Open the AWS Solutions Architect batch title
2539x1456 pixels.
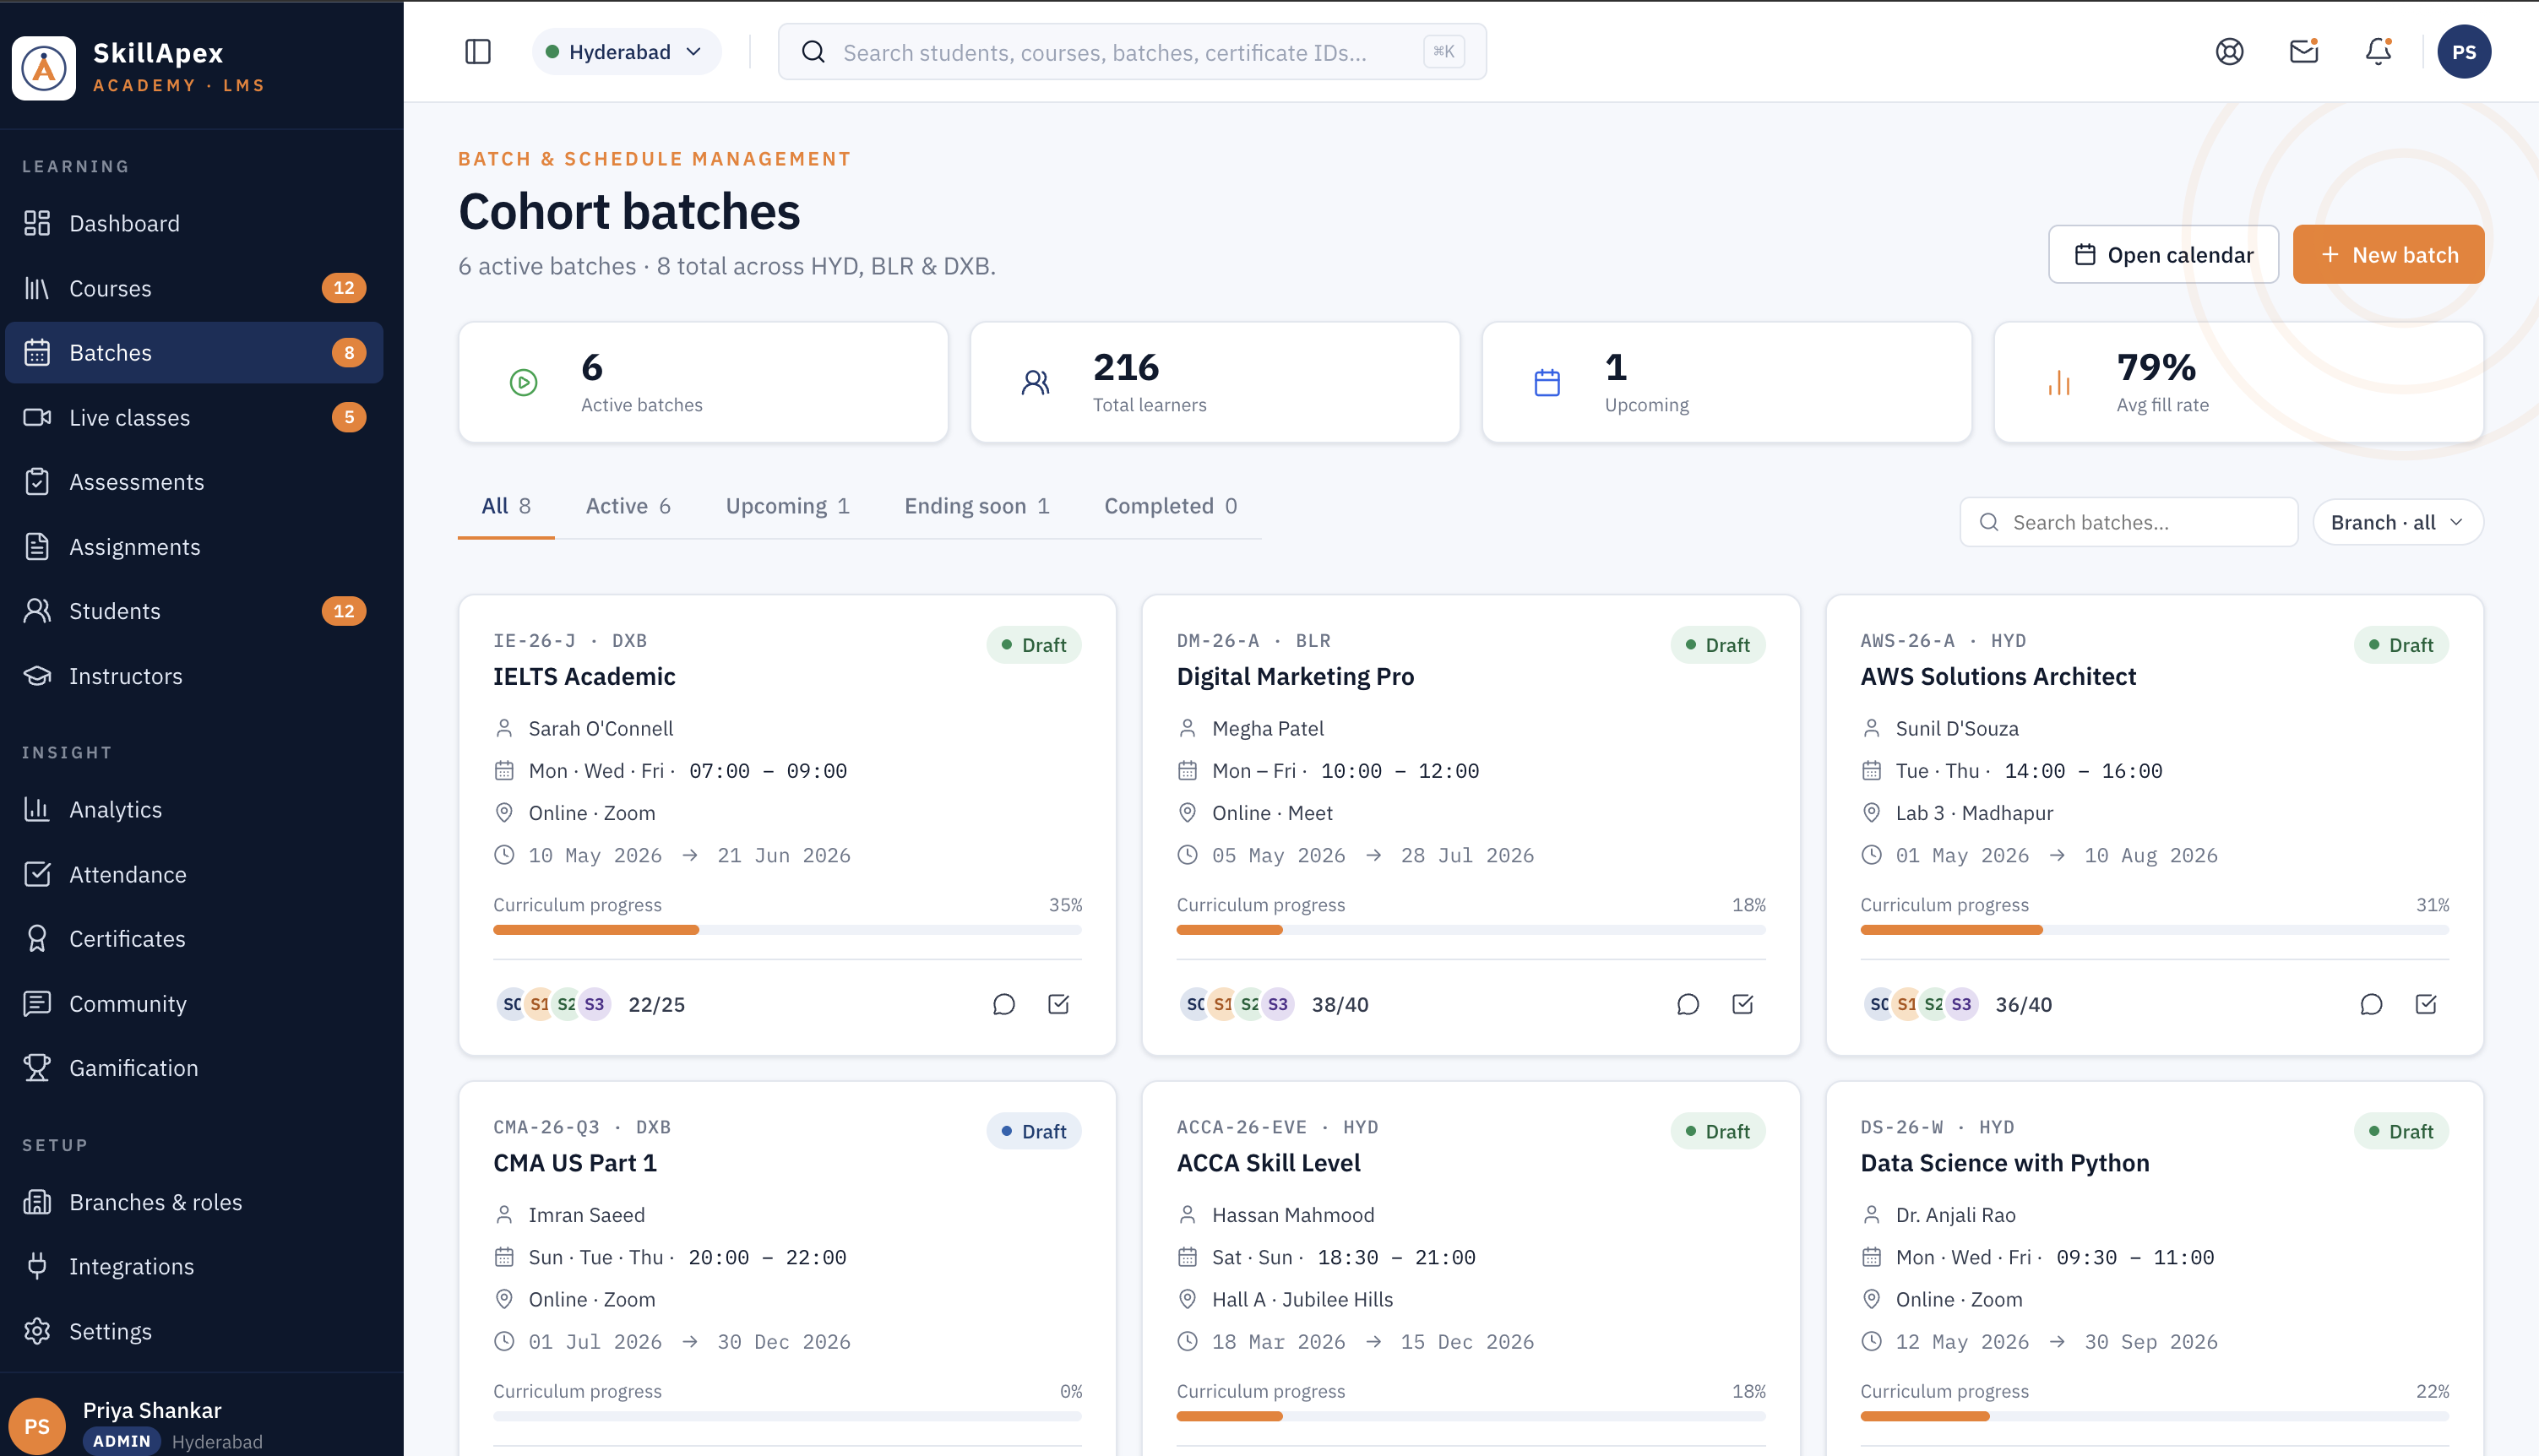click(1997, 676)
